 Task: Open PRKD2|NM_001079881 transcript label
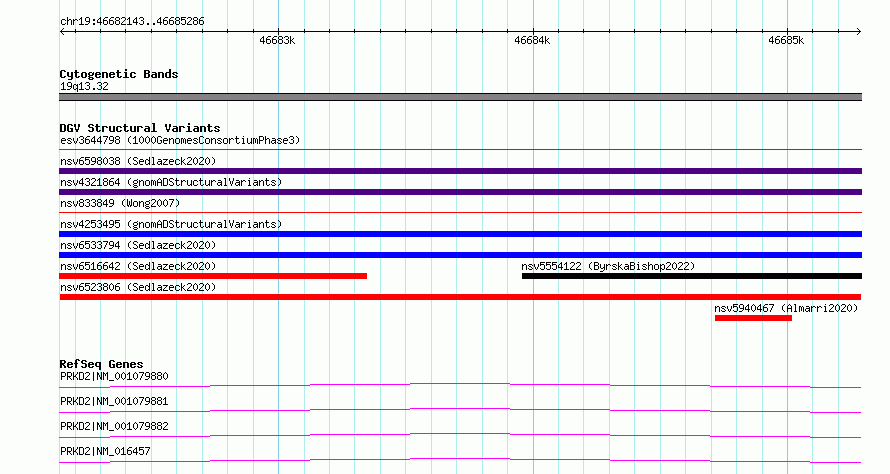114,401
